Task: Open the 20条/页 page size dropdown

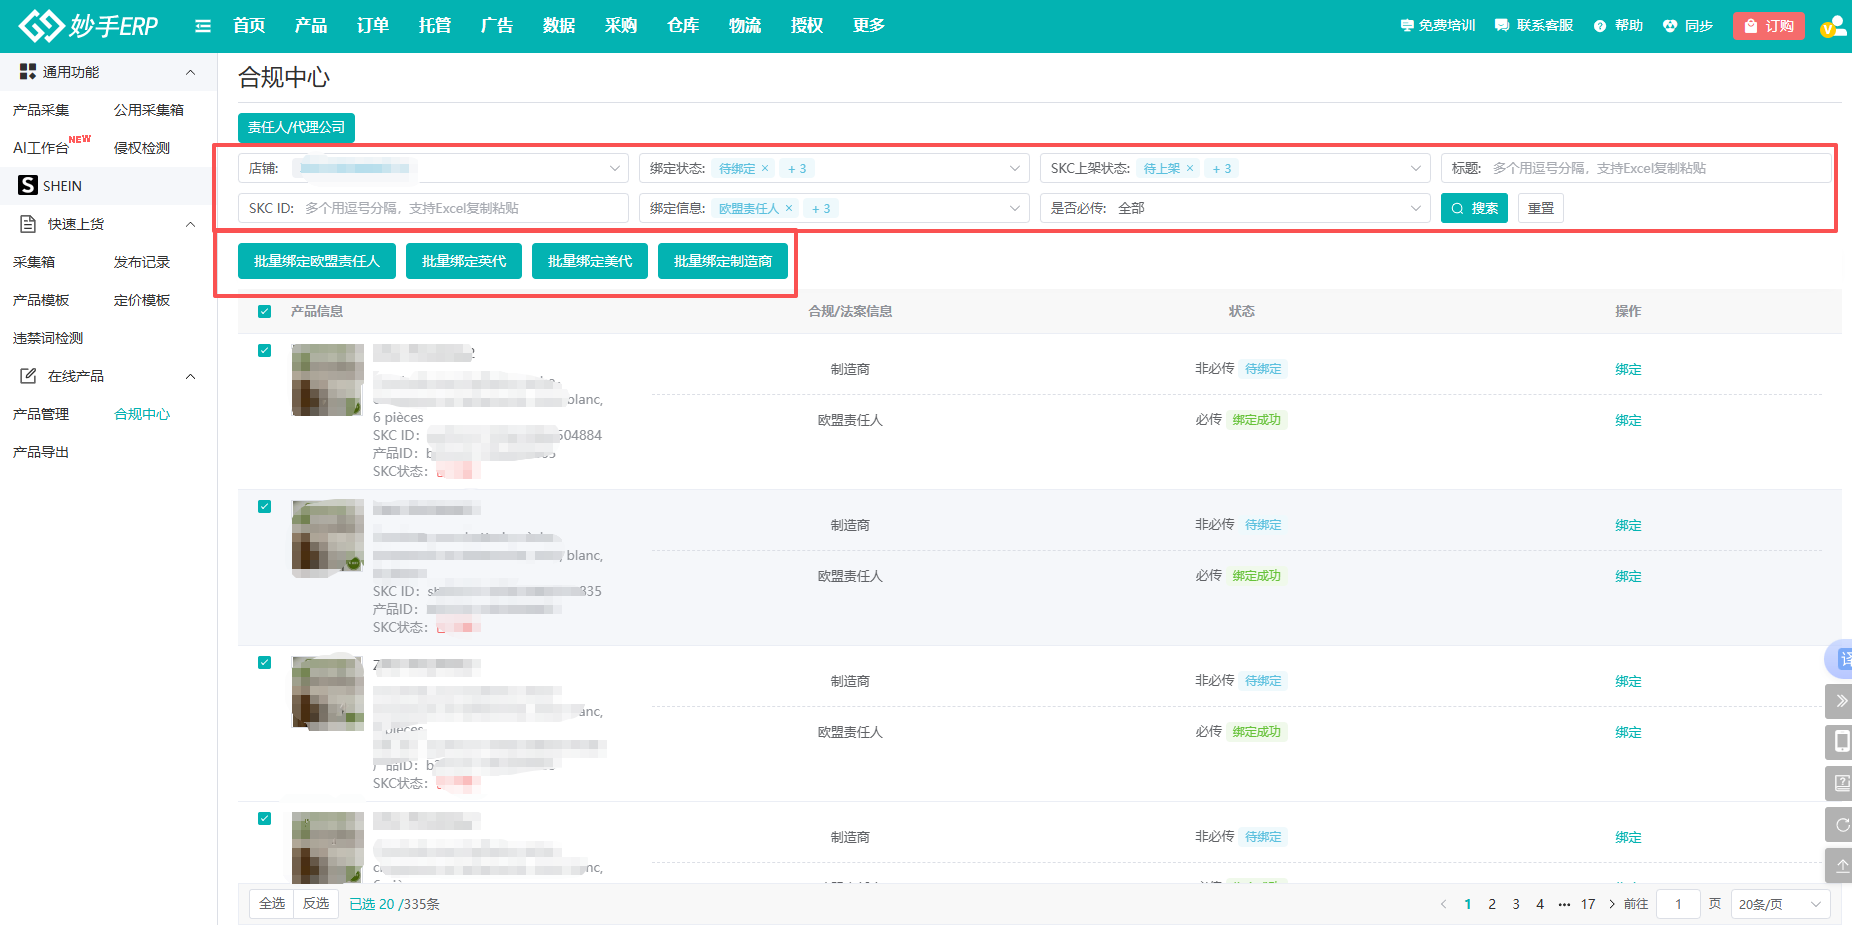Action: click(x=1780, y=904)
